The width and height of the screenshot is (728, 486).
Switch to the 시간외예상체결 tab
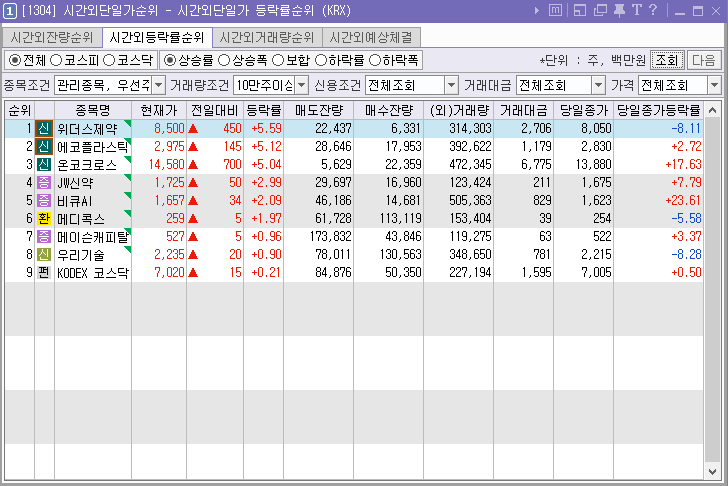[x=371, y=38]
